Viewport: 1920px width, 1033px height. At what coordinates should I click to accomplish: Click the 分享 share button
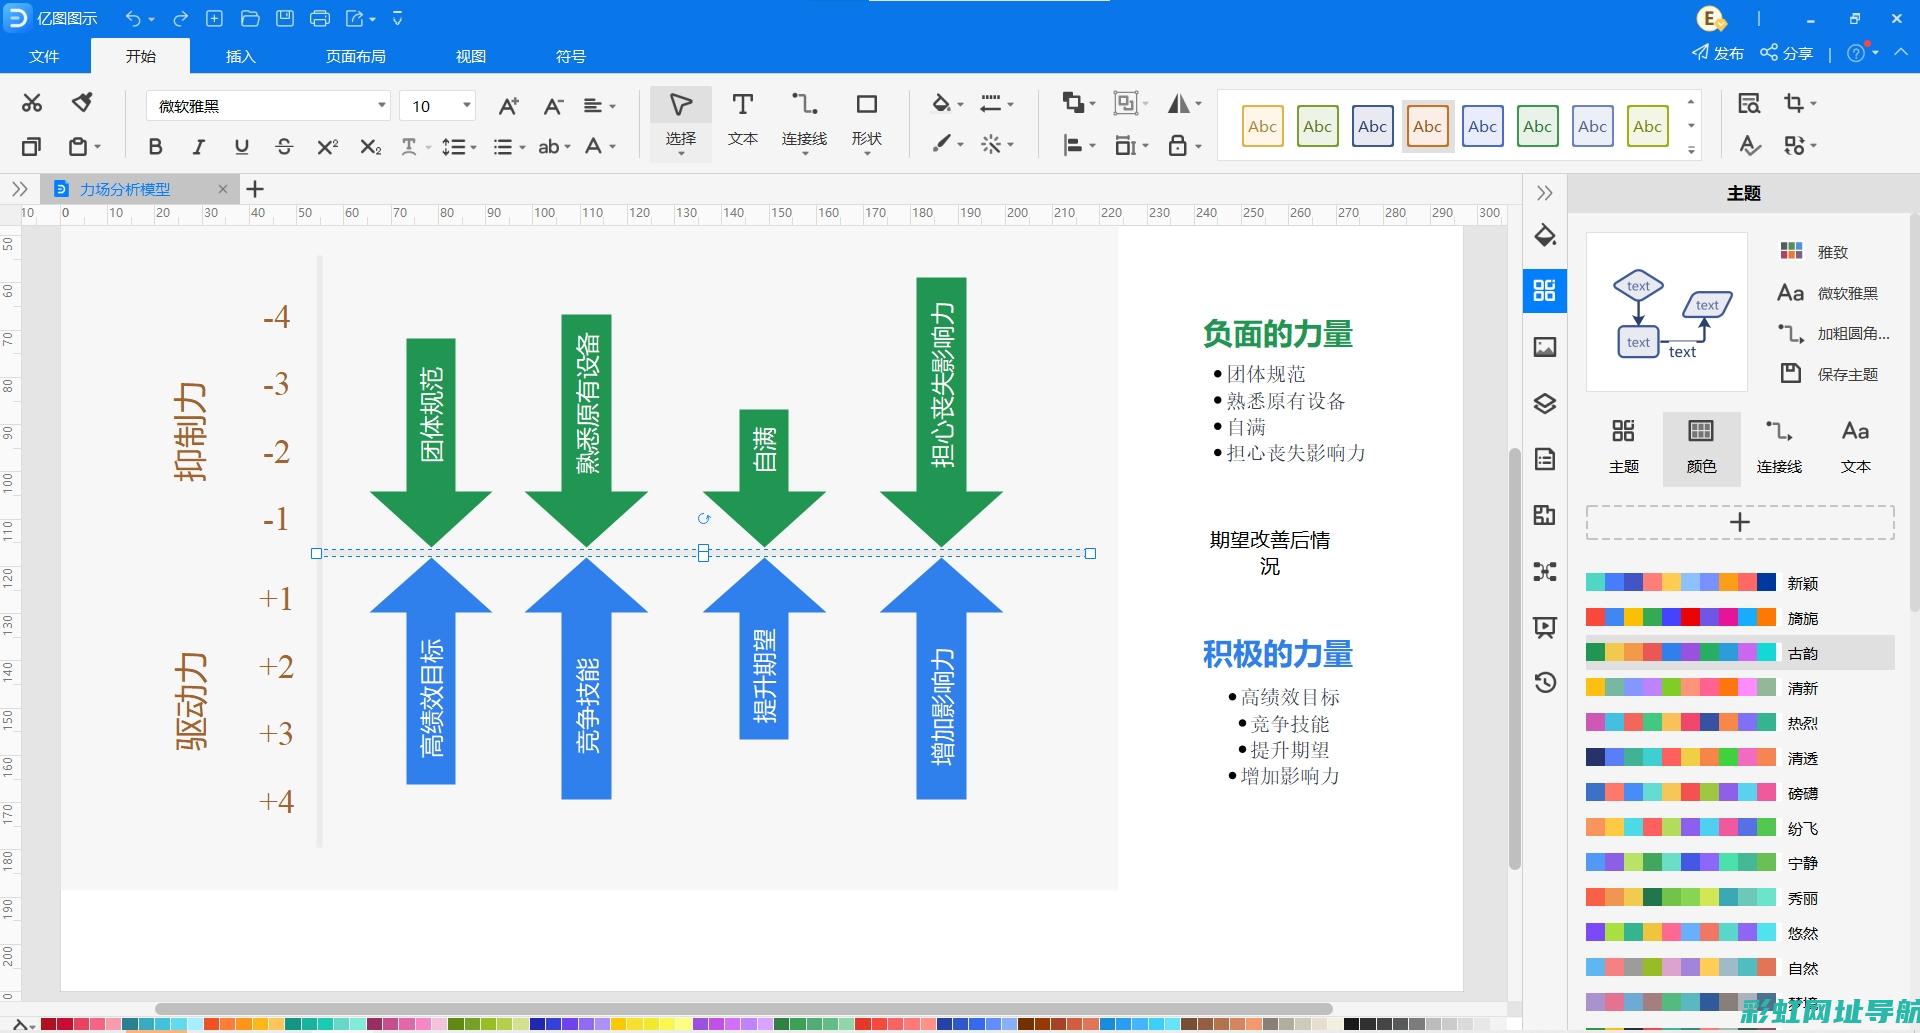(x=1786, y=53)
